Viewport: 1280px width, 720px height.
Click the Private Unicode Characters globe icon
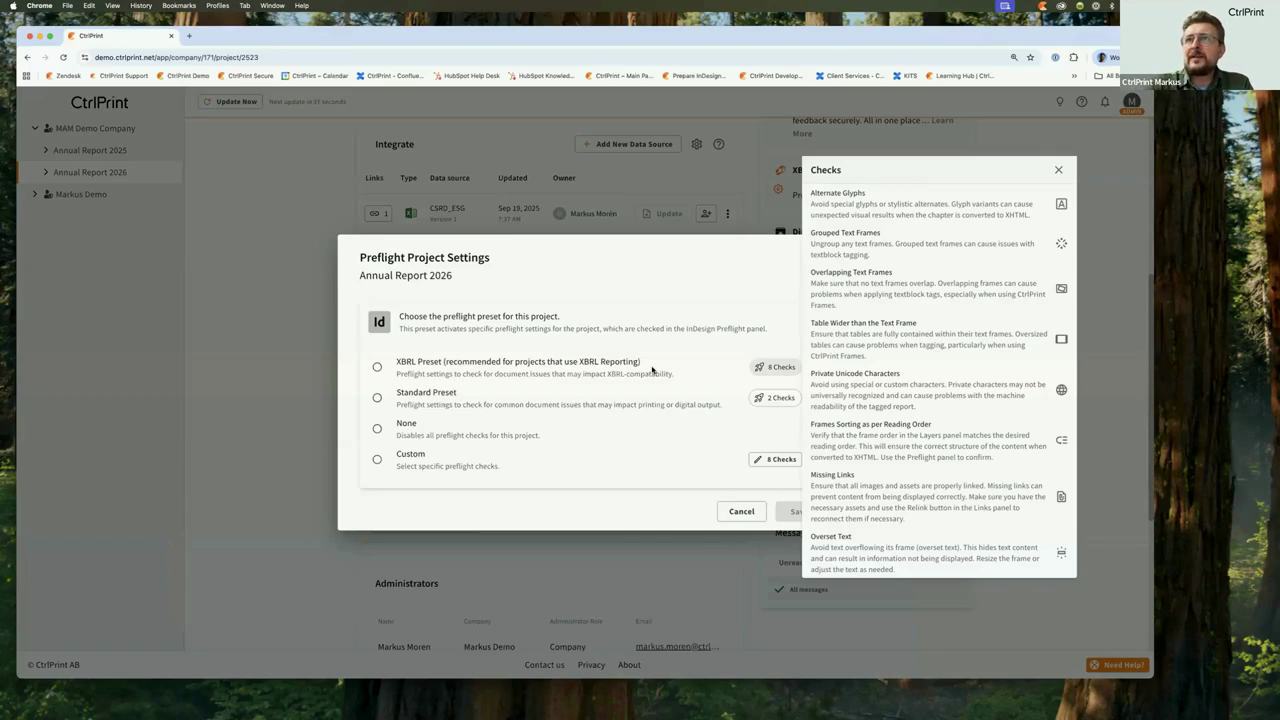pyautogui.click(x=1061, y=389)
